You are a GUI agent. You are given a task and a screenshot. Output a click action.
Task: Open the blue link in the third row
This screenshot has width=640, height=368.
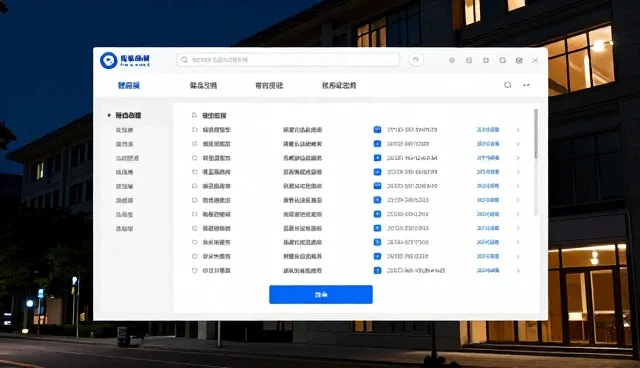[x=488, y=158]
